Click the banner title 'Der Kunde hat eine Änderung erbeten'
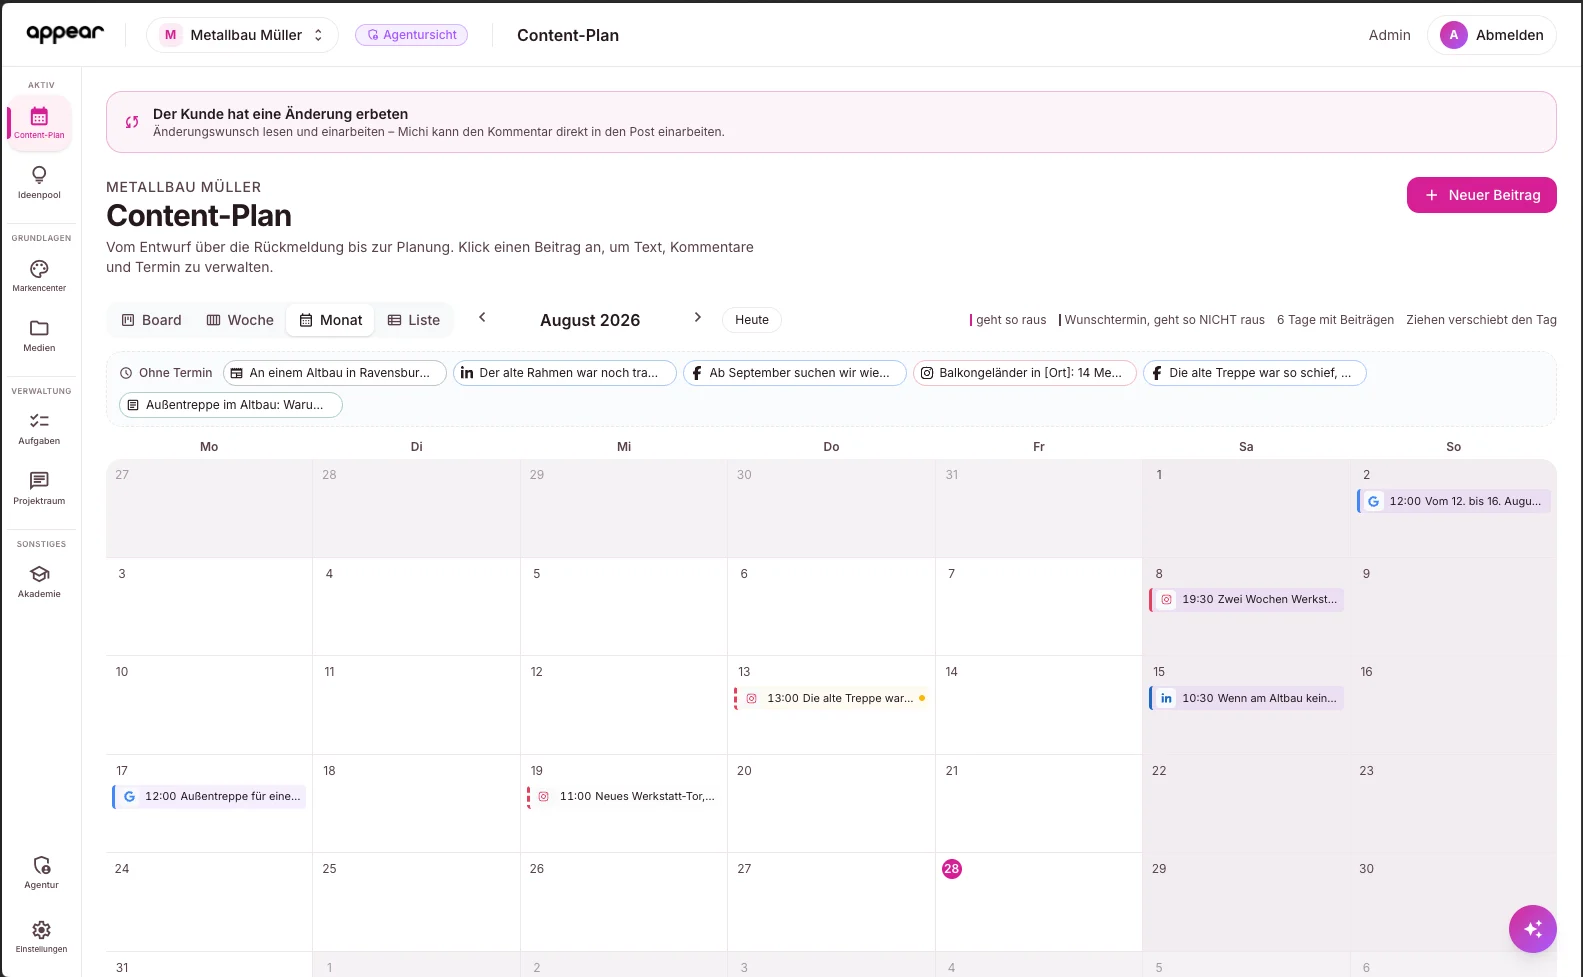Viewport: 1583px width, 977px height. pos(280,114)
